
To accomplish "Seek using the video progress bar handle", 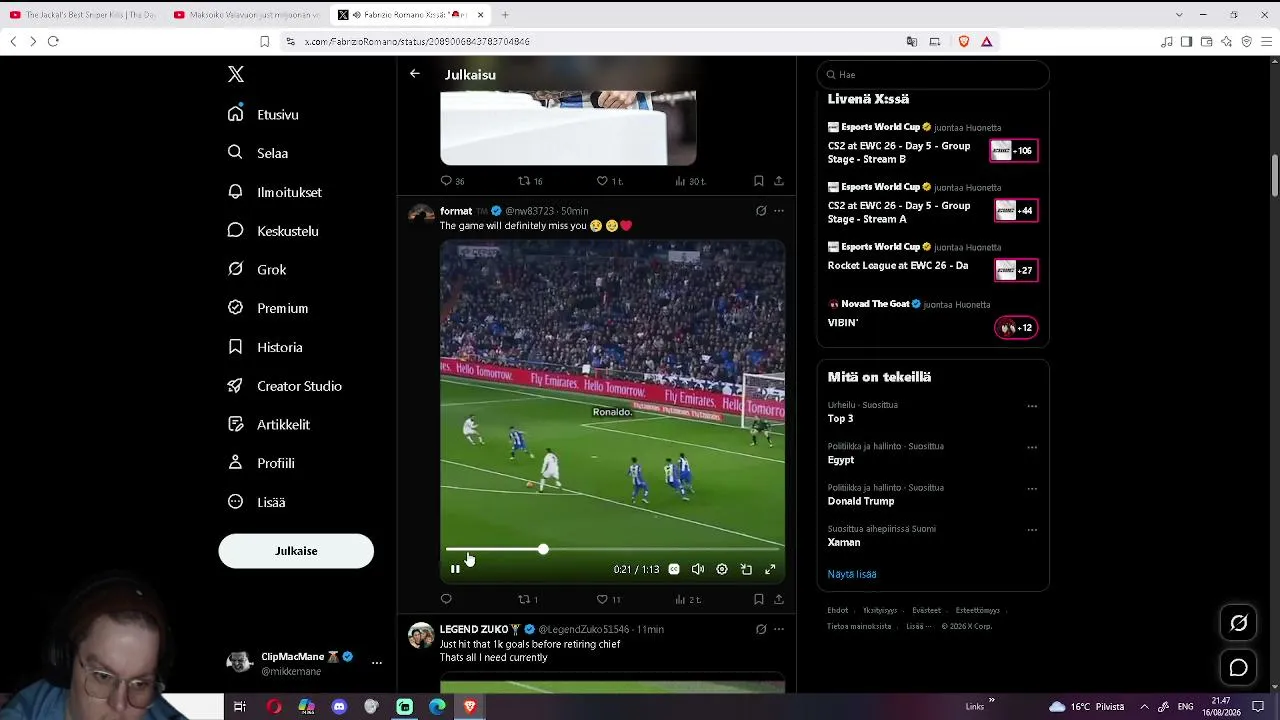I will tap(543, 549).
